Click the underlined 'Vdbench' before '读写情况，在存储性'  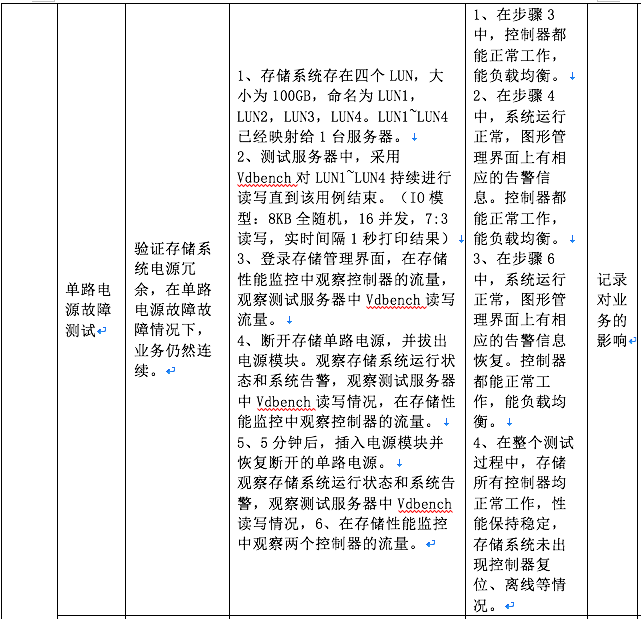[x=283, y=402]
